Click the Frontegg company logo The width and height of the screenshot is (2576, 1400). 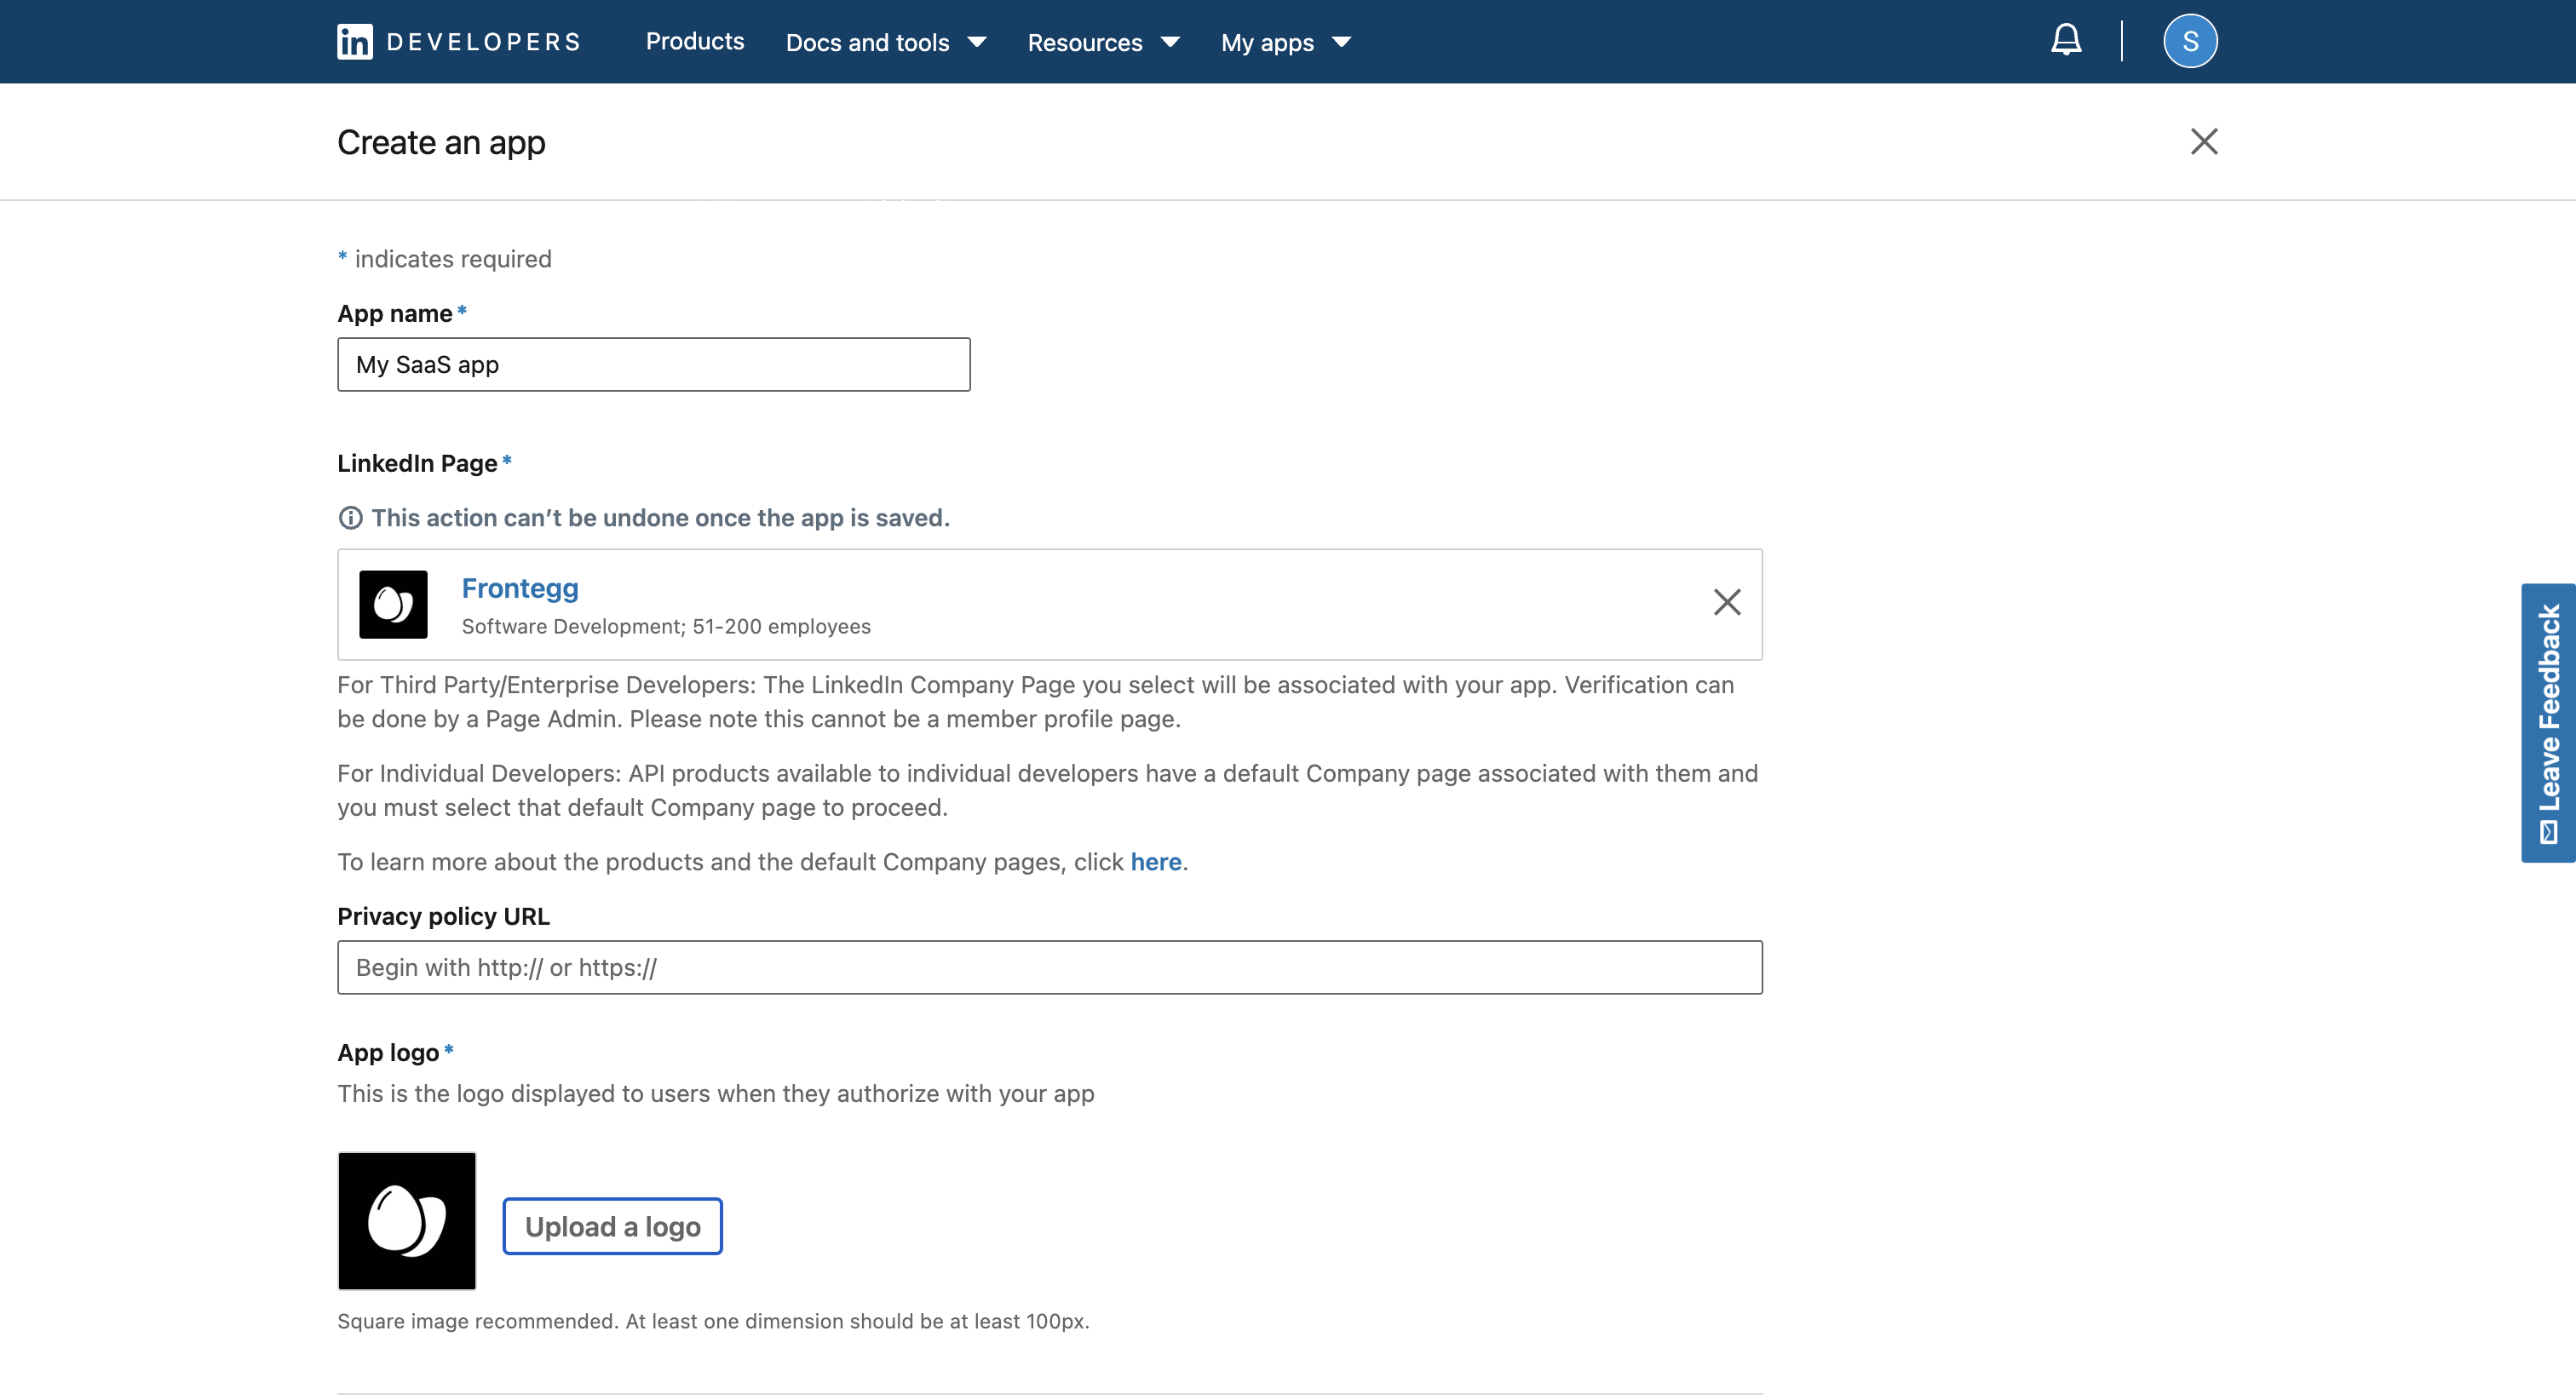point(393,604)
